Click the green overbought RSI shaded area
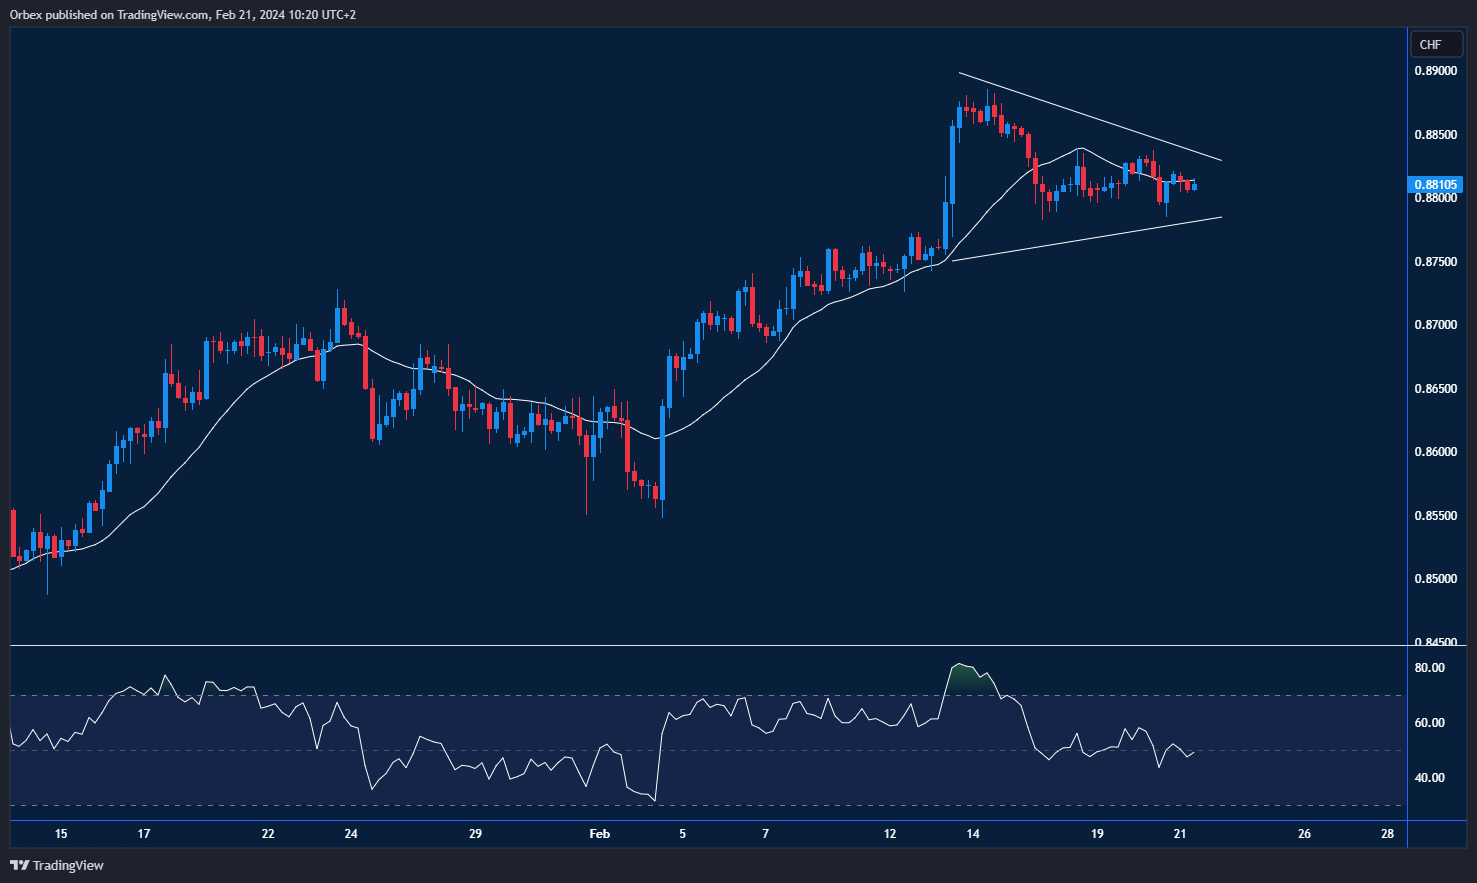 [x=967, y=680]
